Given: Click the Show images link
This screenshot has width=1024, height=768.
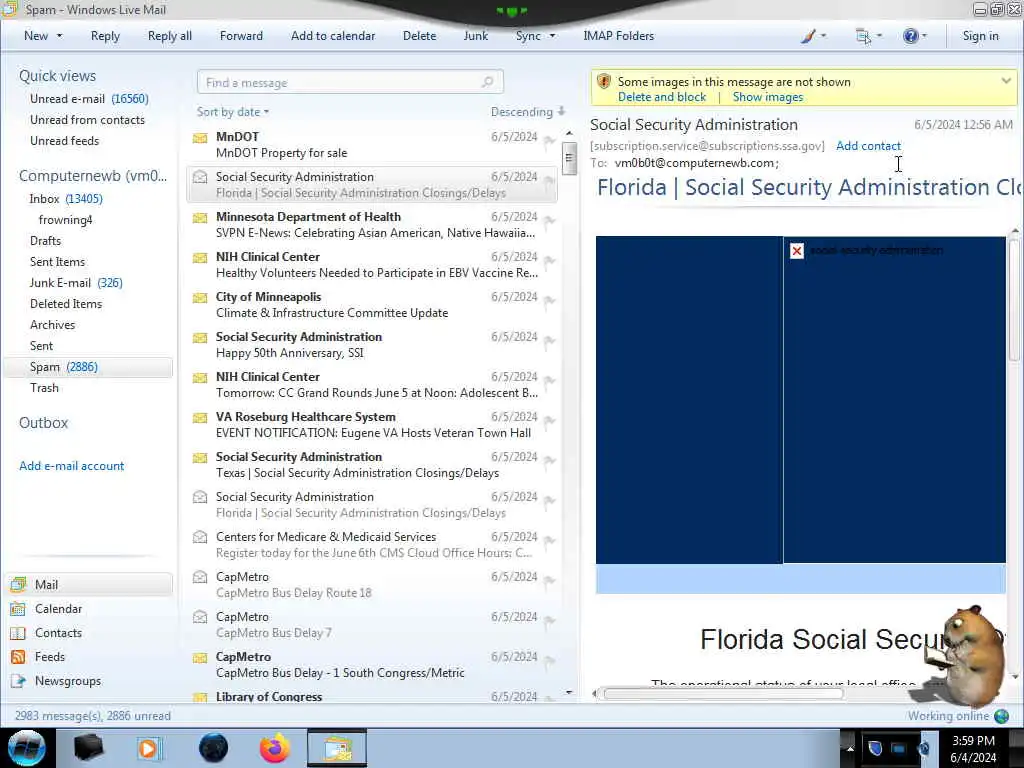Looking at the screenshot, I should click(x=767, y=97).
